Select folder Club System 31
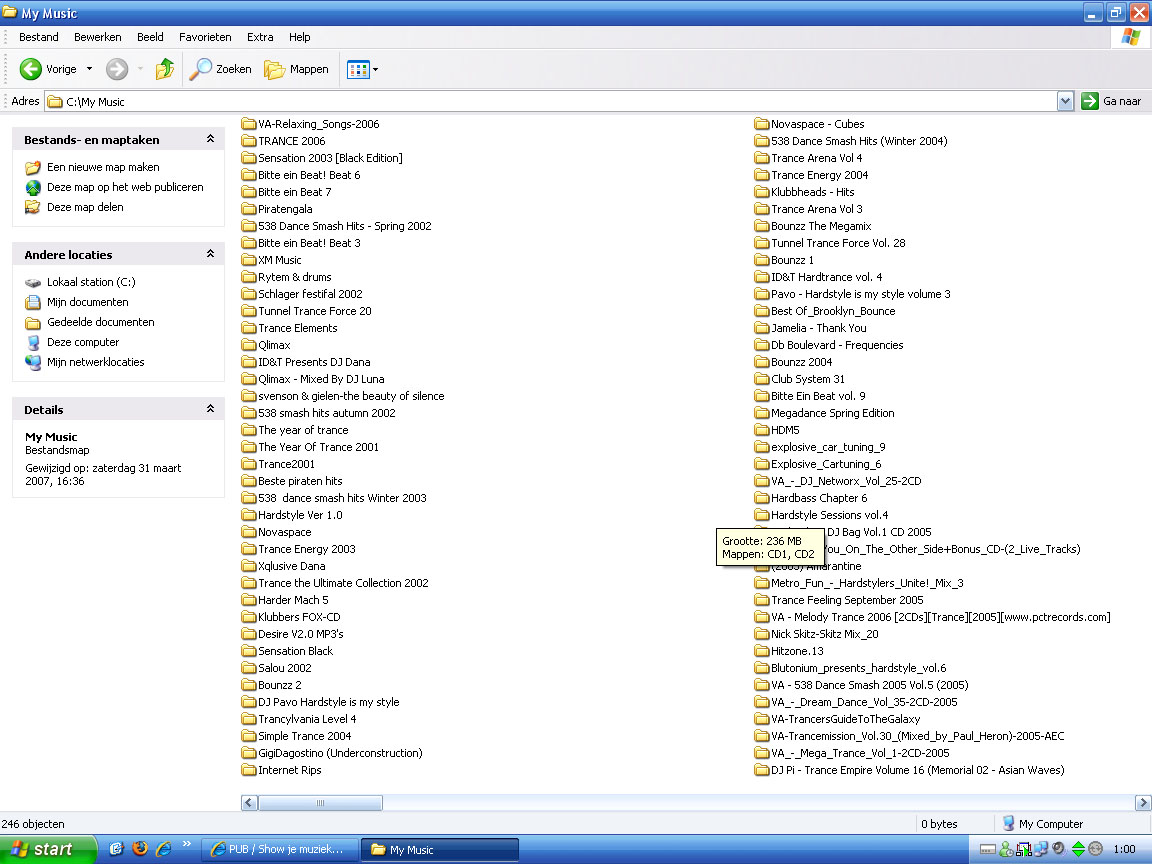The image size is (1152, 864). coord(799,379)
